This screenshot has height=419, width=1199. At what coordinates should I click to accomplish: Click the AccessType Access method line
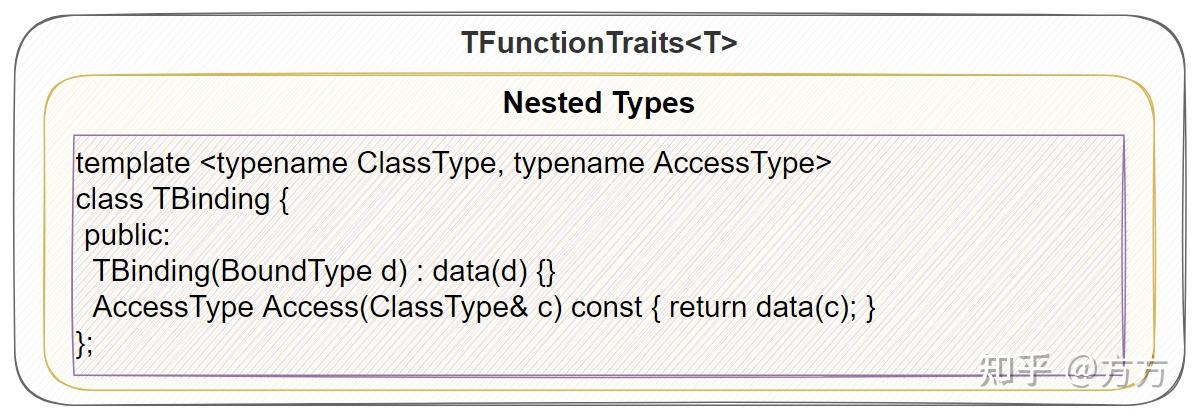pos(484,307)
